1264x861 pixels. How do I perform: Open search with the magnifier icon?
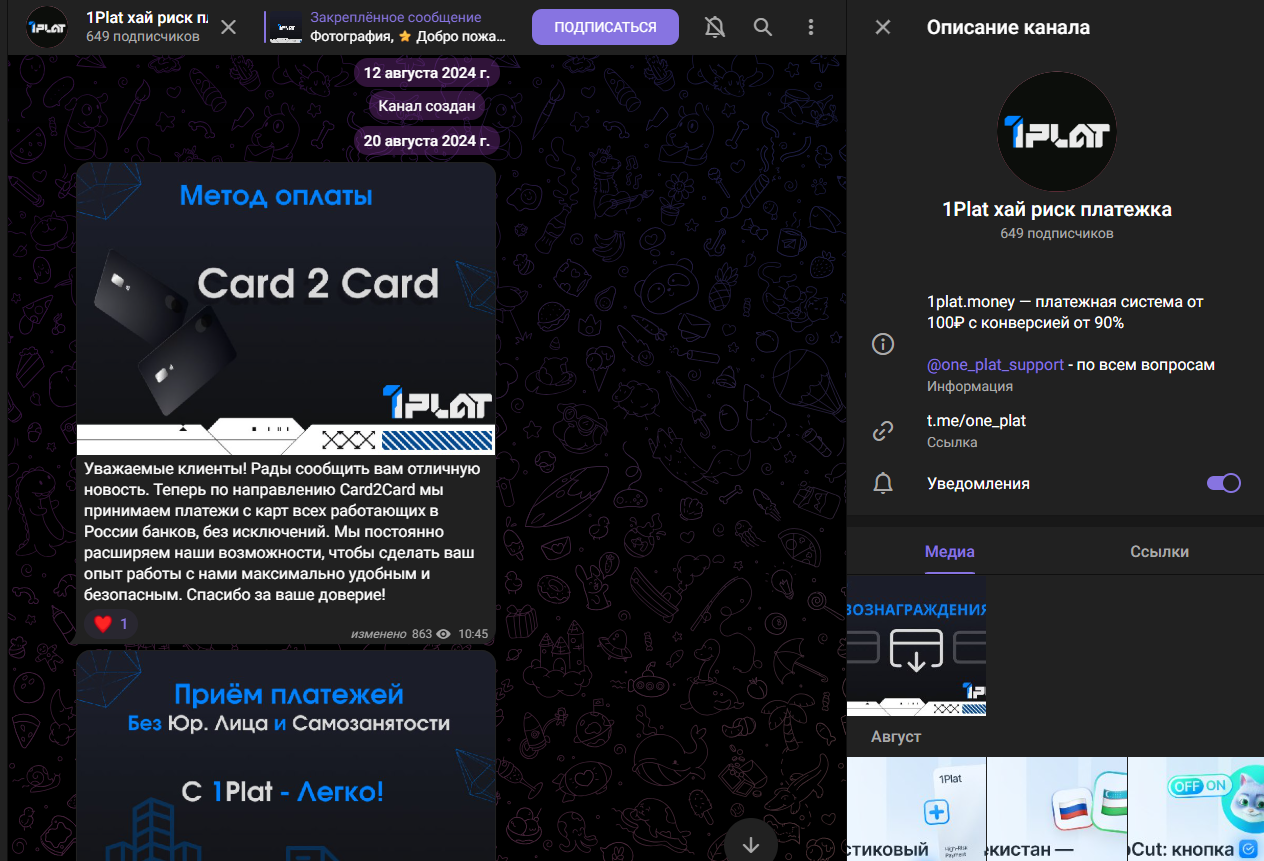[x=763, y=27]
